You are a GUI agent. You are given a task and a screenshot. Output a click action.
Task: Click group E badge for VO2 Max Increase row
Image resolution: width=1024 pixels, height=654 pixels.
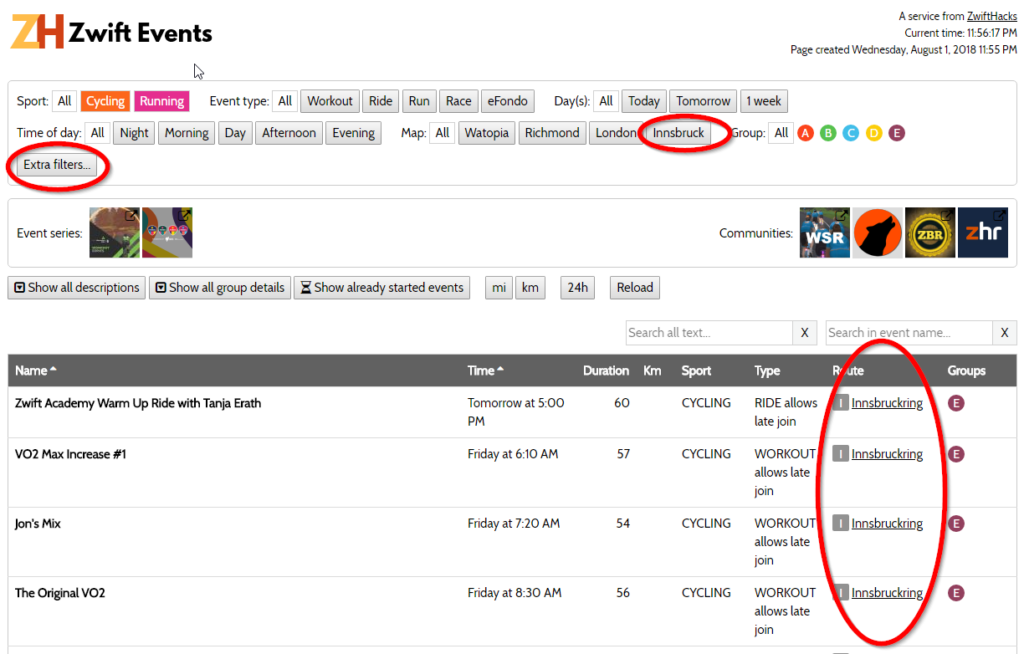[956, 454]
